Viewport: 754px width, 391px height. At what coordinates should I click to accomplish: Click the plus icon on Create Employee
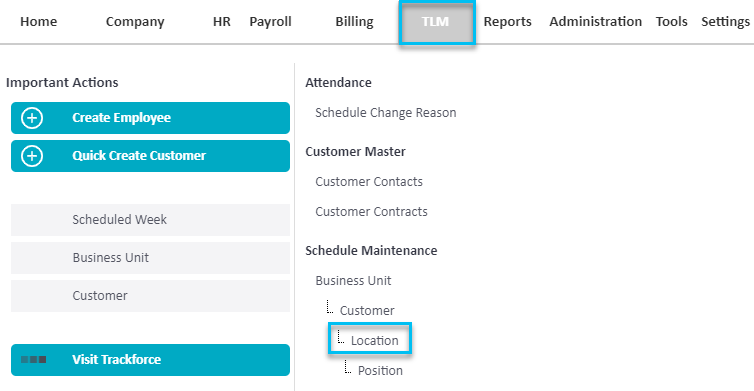tap(32, 118)
